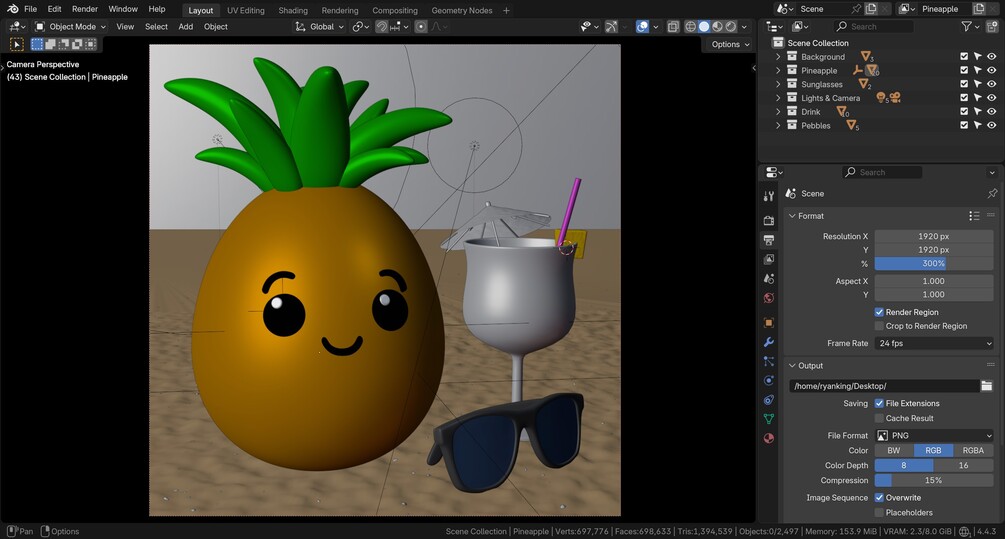Open the Render menu
The width and height of the screenshot is (1005, 539).
coord(85,9)
